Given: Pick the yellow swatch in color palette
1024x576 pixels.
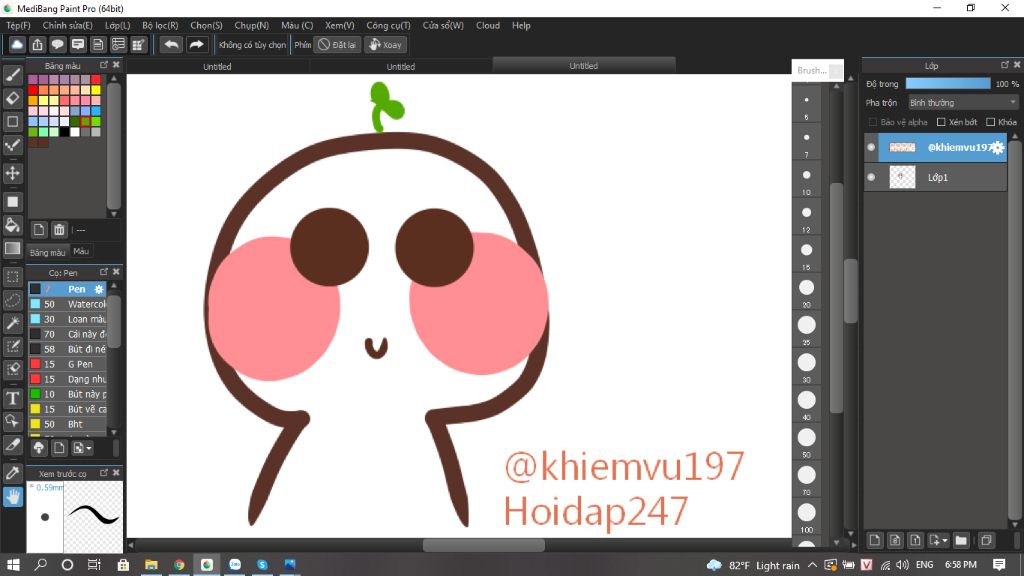Looking at the screenshot, I should click(96, 90).
